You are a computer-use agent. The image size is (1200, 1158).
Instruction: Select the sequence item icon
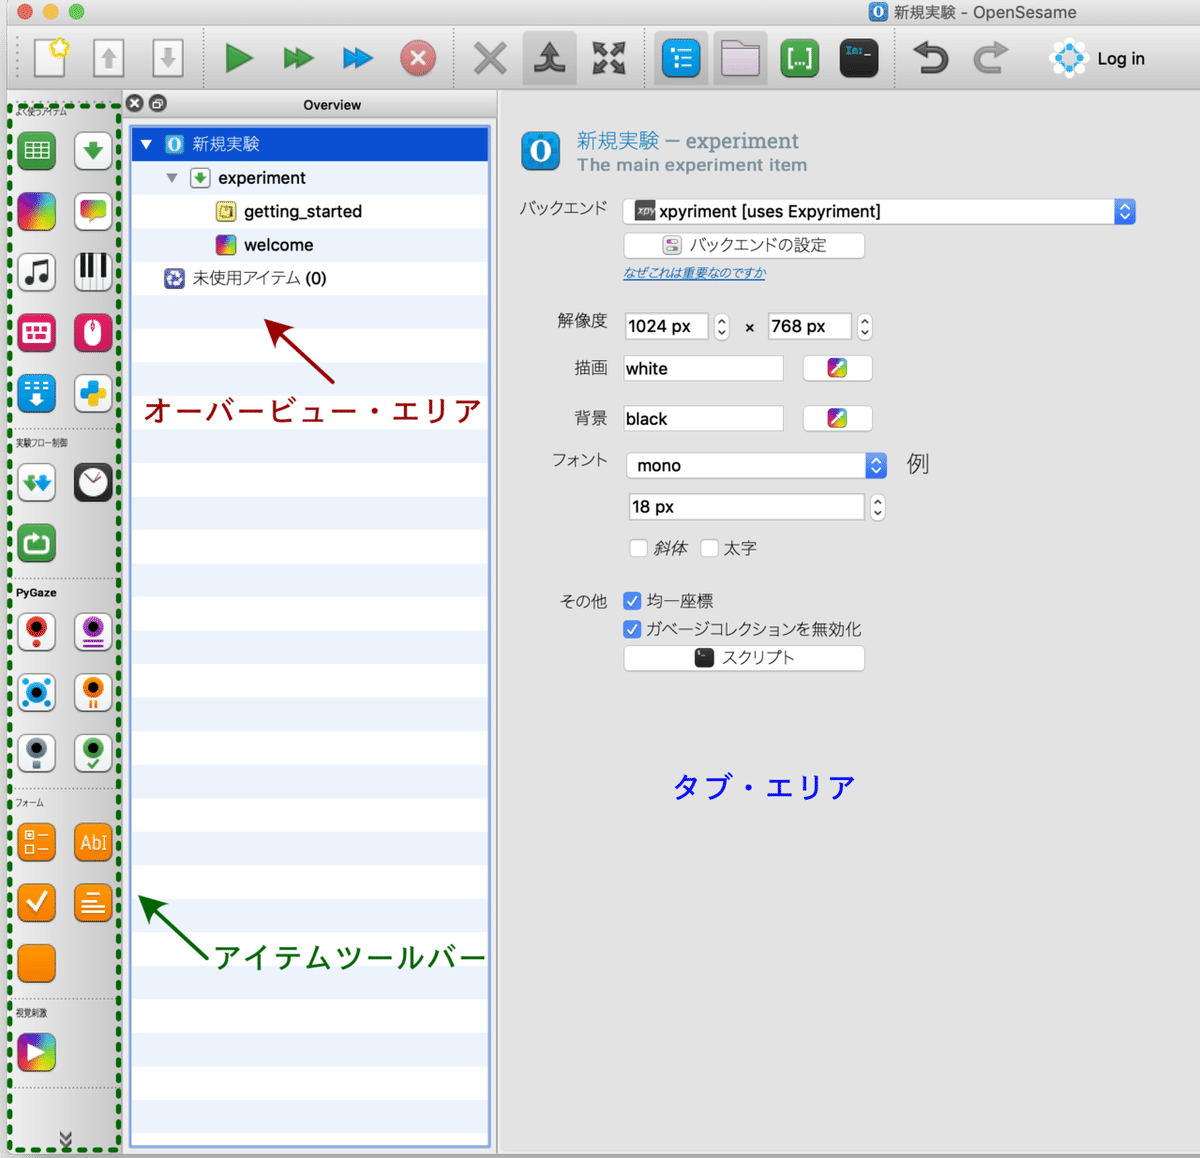click(x=93, y=151)
